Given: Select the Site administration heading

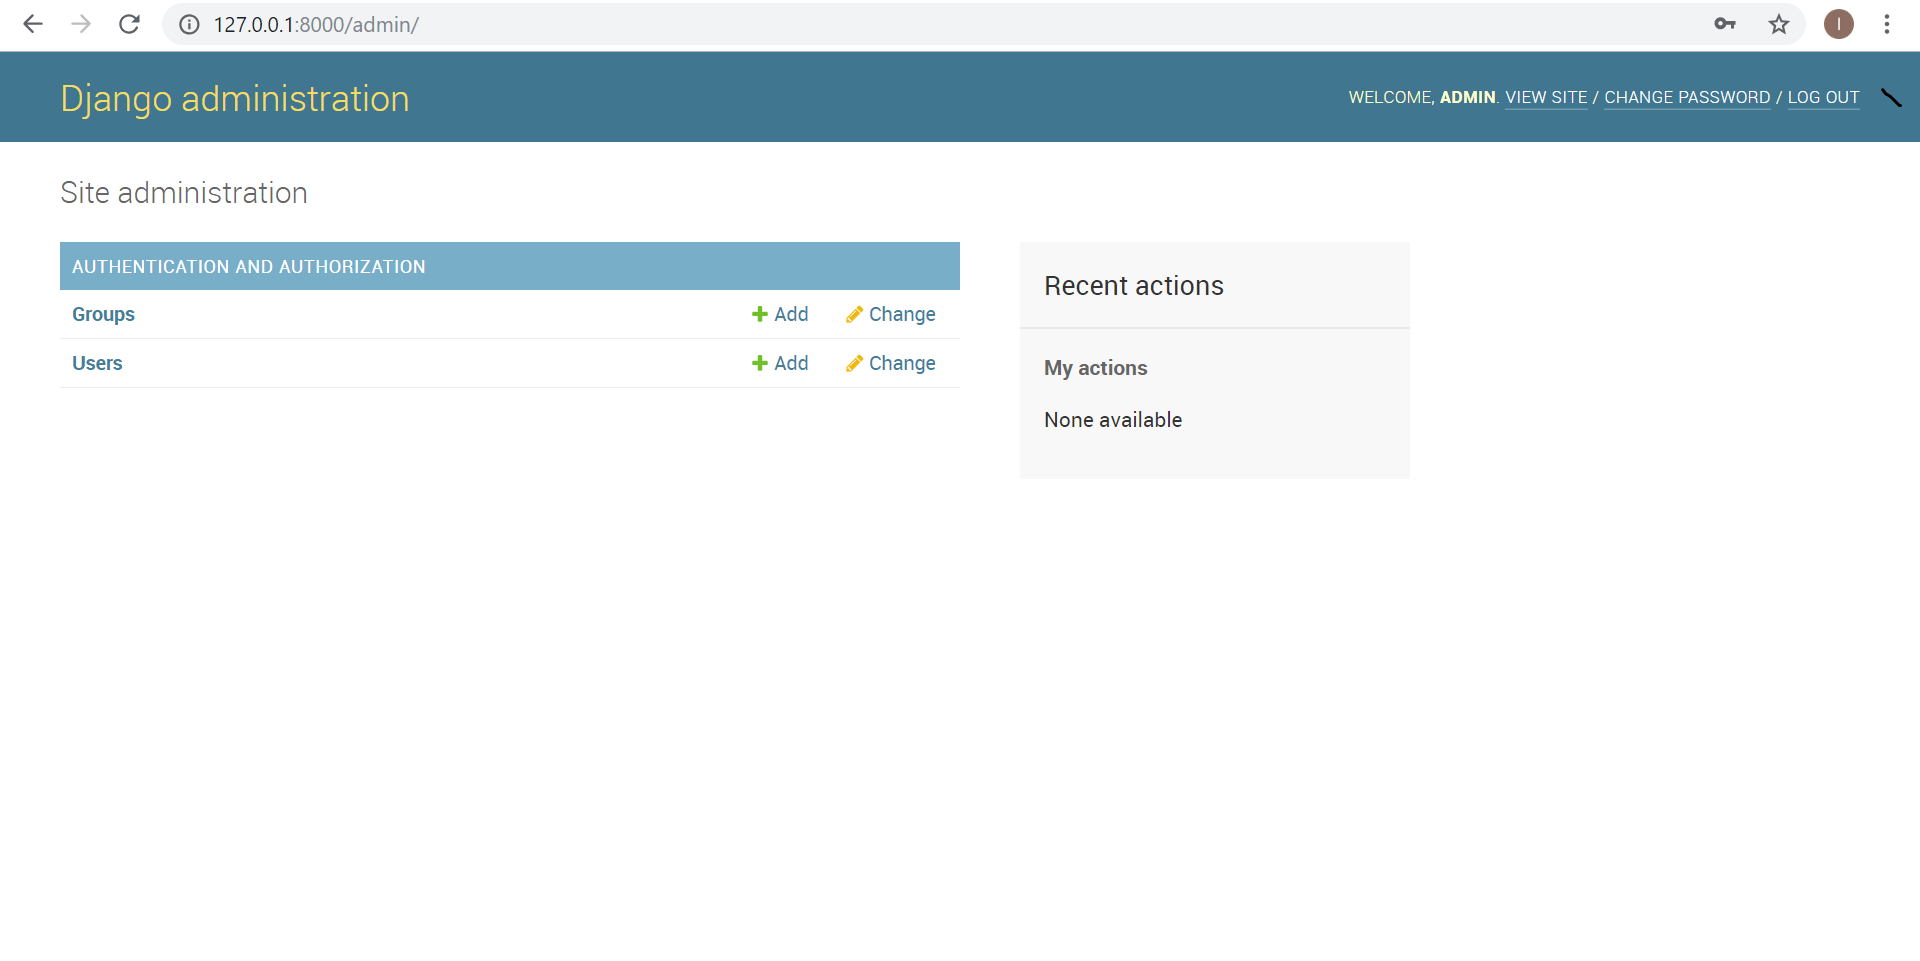Looking at the screenshot, I should (x=184, y=193).
